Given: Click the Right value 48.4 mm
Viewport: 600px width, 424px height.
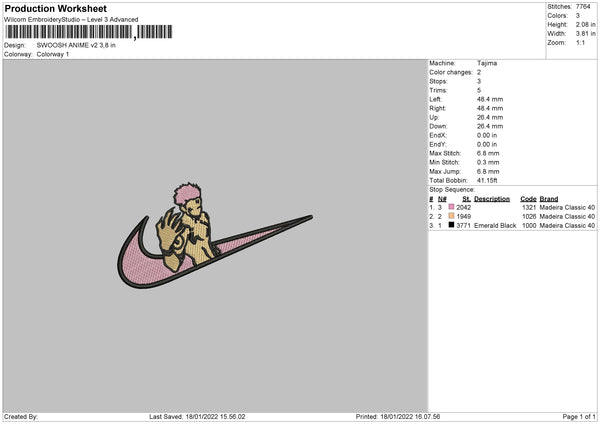Looking at the screenshot, I should [x=490, y=108].
